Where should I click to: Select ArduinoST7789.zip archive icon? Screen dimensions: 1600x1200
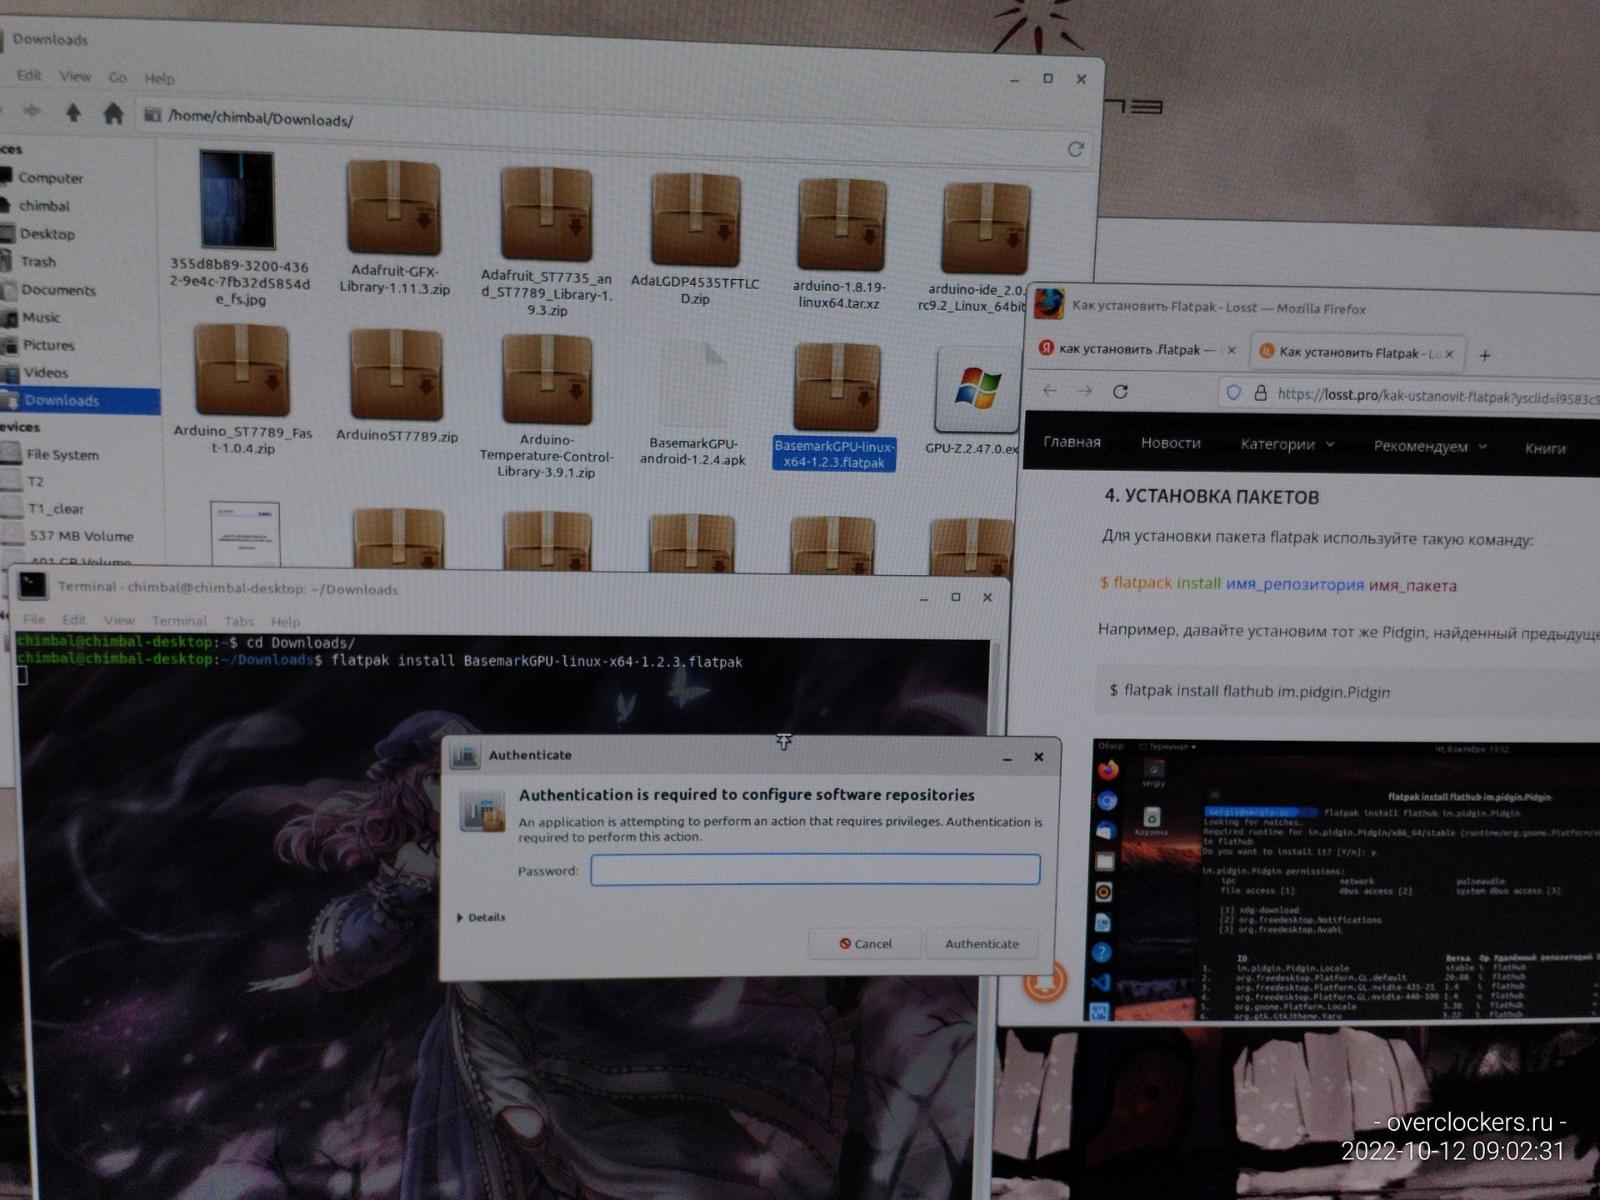(396, 374)
